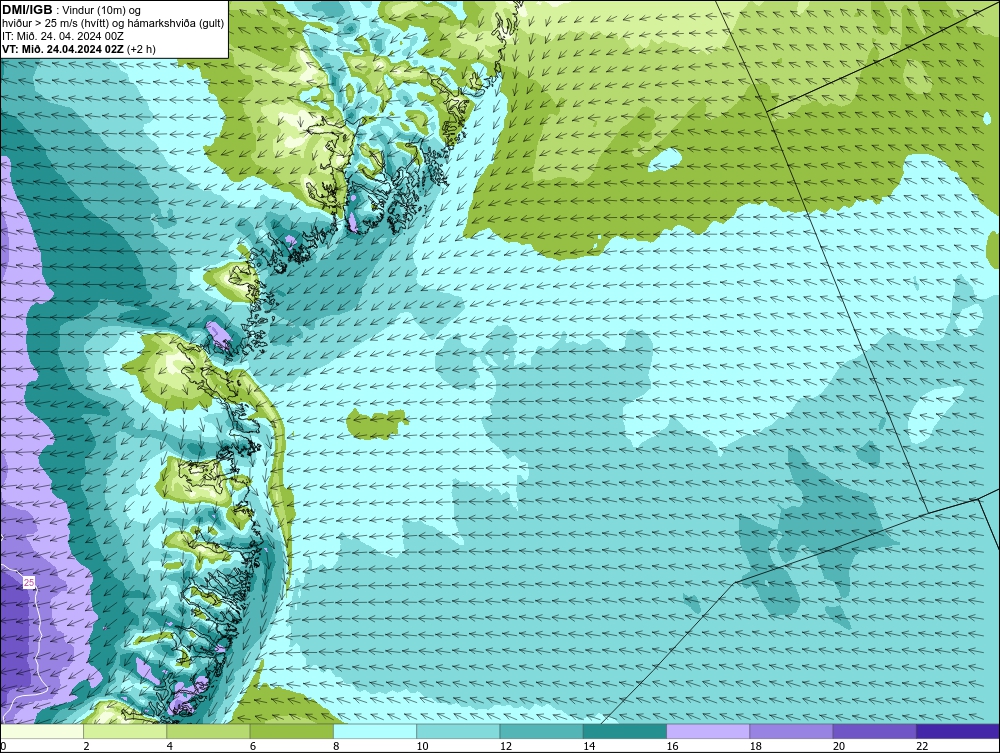1000x753 pixels.
Task: Select the "Vindur (10m) og" header text
Action: (101, 11)
